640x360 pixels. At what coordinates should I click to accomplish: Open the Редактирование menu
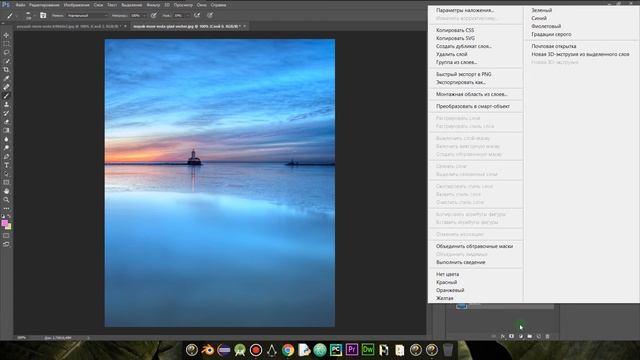click(44, 5)
